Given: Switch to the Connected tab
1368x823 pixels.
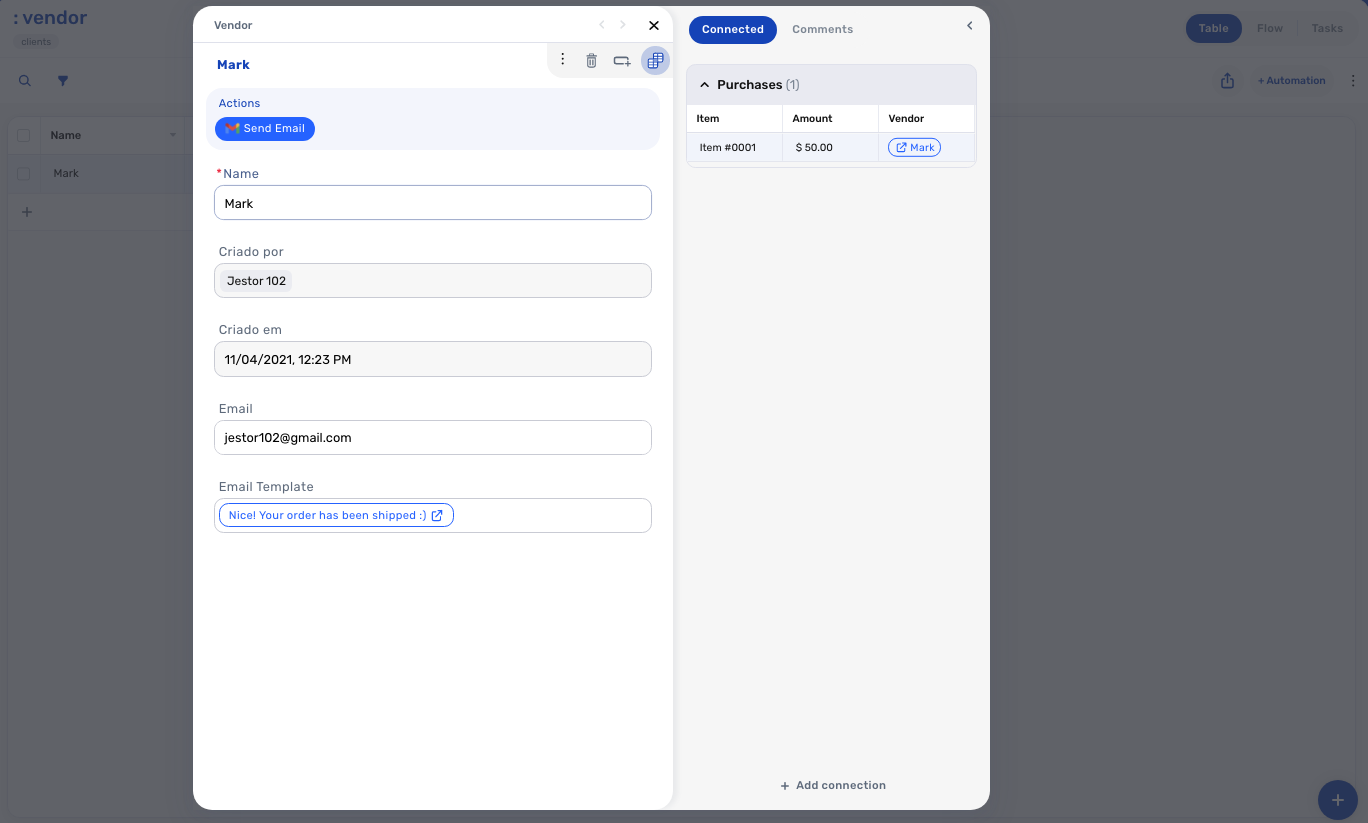Looking at the screenshot, I should coord(733,30).
